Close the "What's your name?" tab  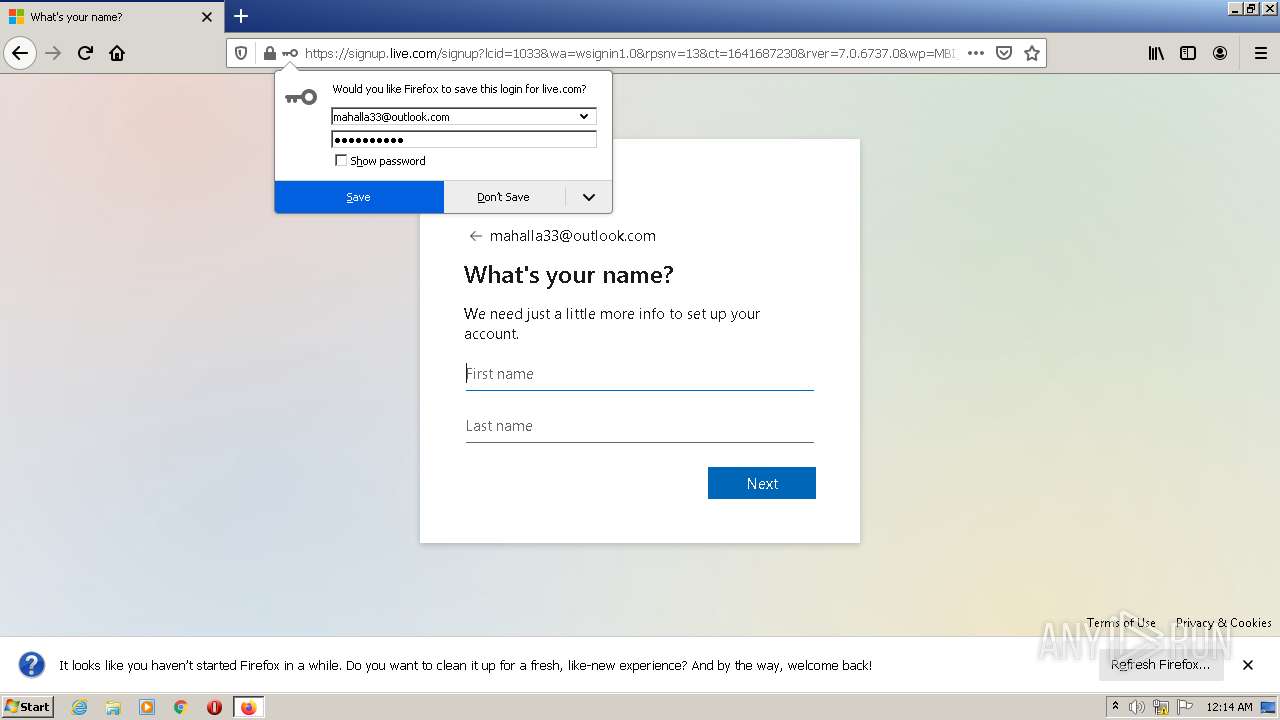click(207, 17)
